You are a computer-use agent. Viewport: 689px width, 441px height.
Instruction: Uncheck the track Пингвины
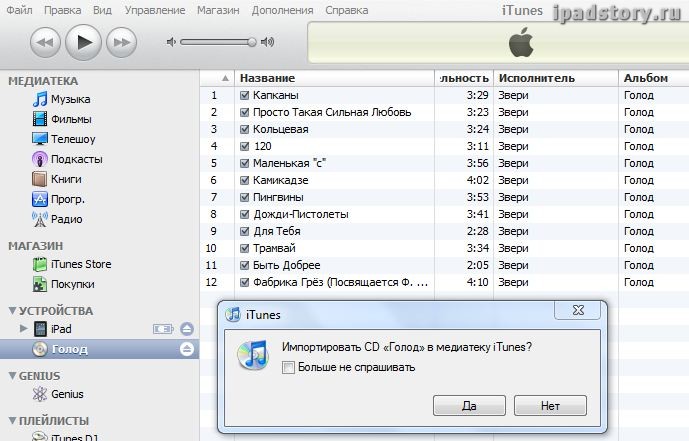point(245,197)
